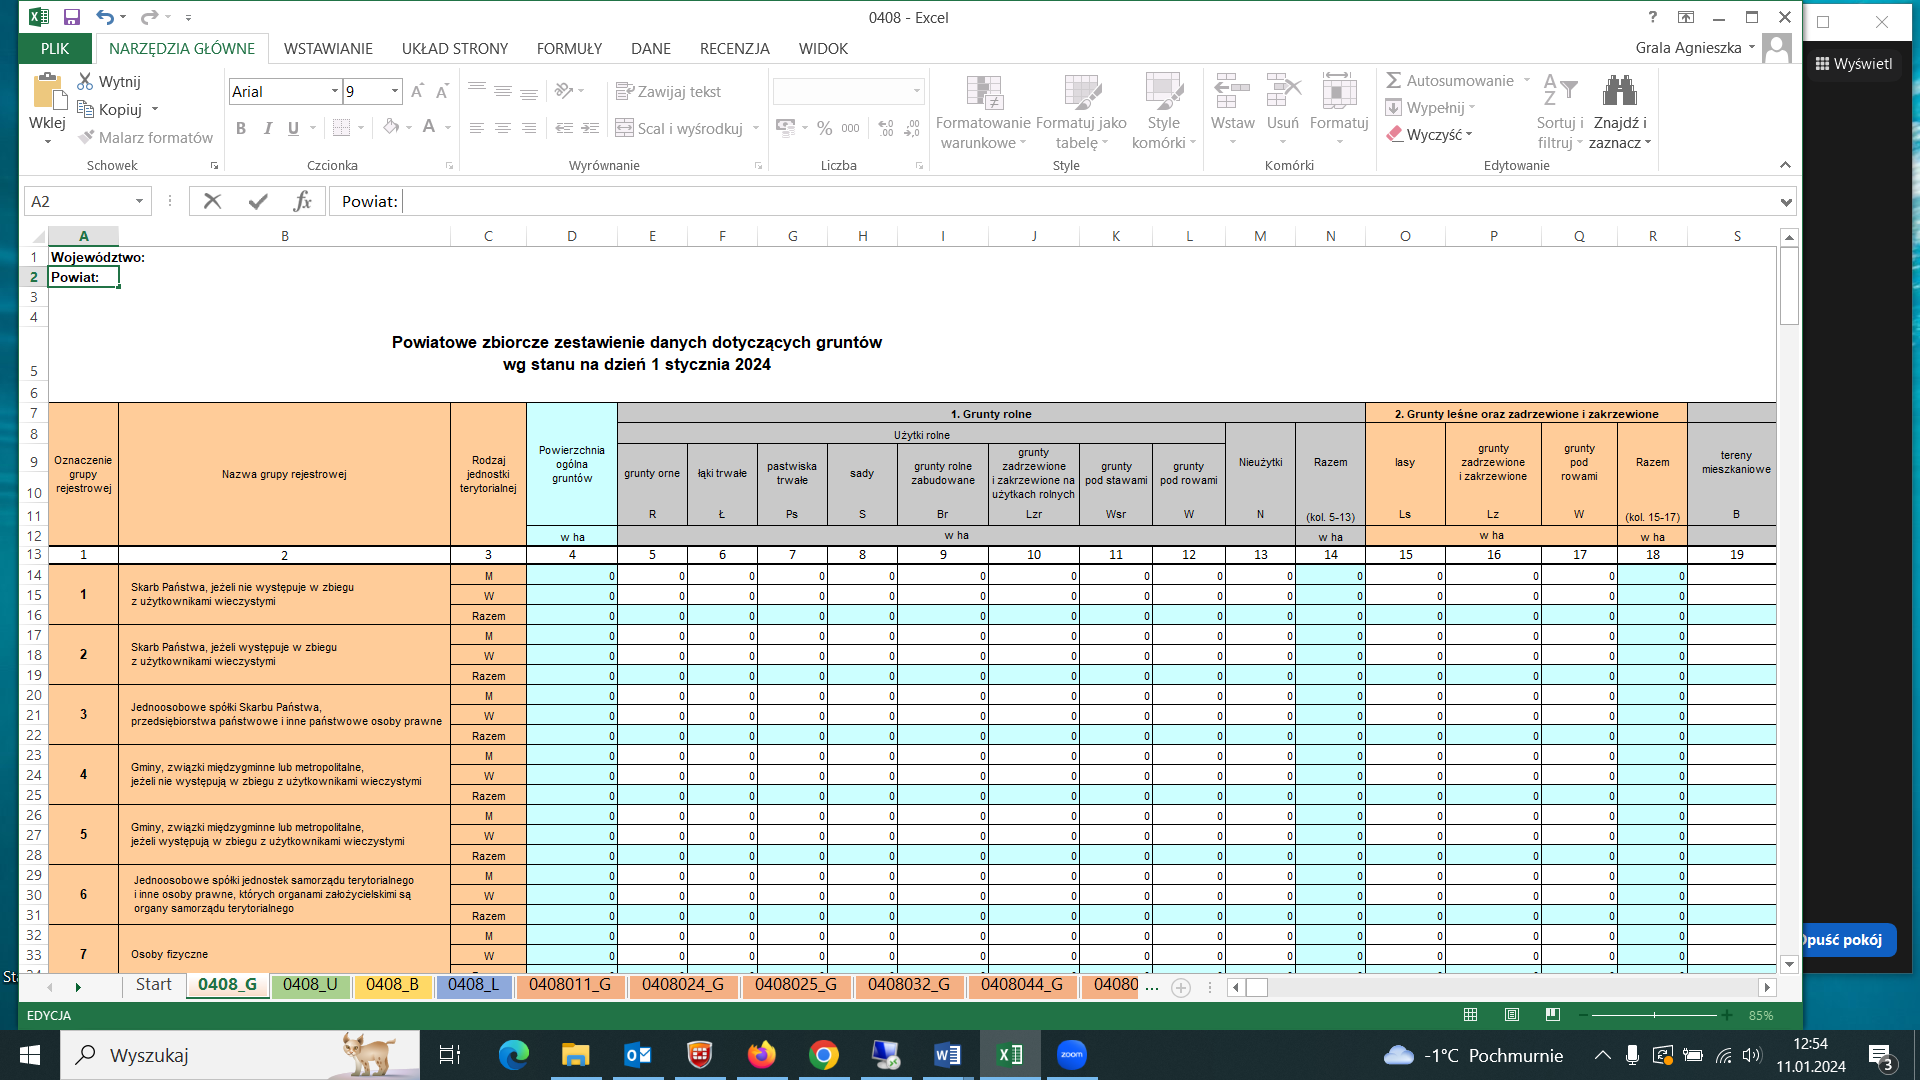Click the zoom slider in status bar
1920x1080 pixels.
coord(1654,1015)
